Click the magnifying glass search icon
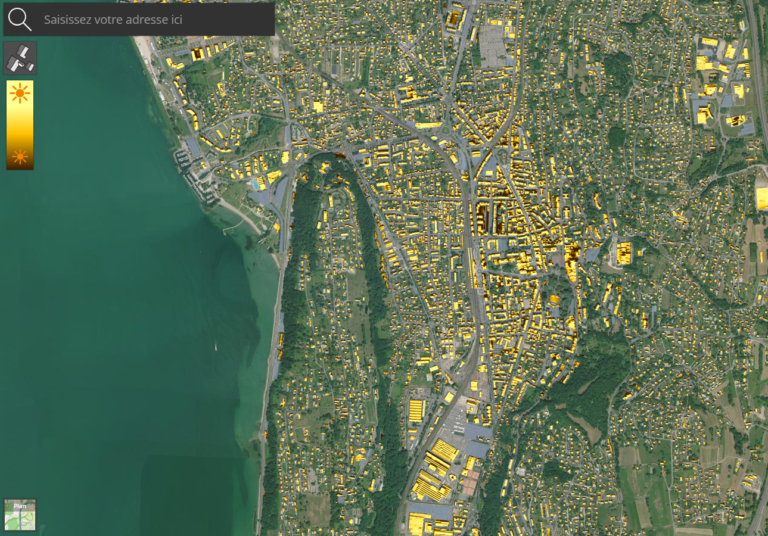Screen dimensions: 768x536 pos(20,19)
